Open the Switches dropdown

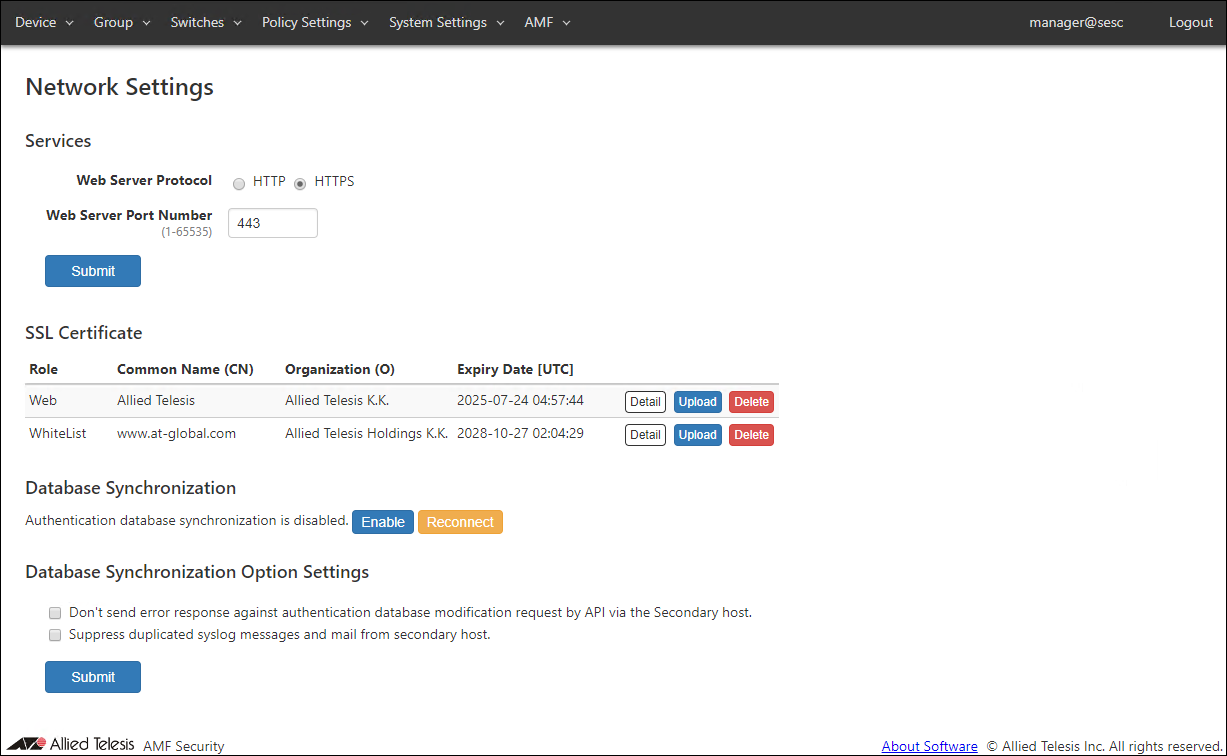206,22
